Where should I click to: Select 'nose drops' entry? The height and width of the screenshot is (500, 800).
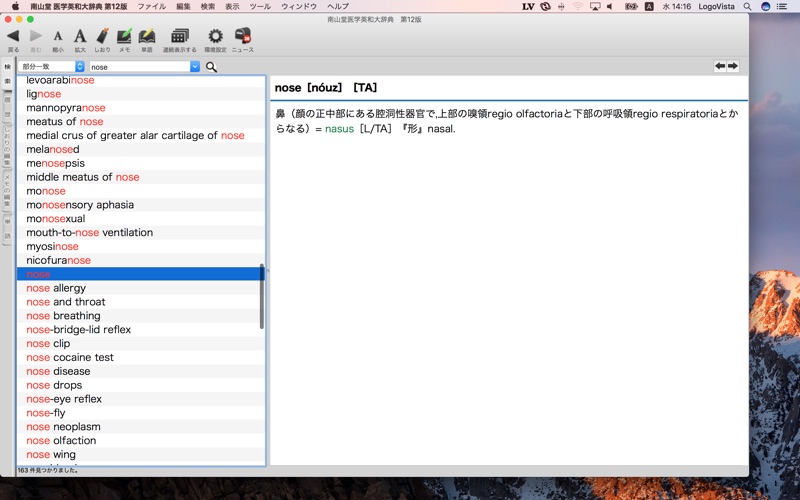141,385
